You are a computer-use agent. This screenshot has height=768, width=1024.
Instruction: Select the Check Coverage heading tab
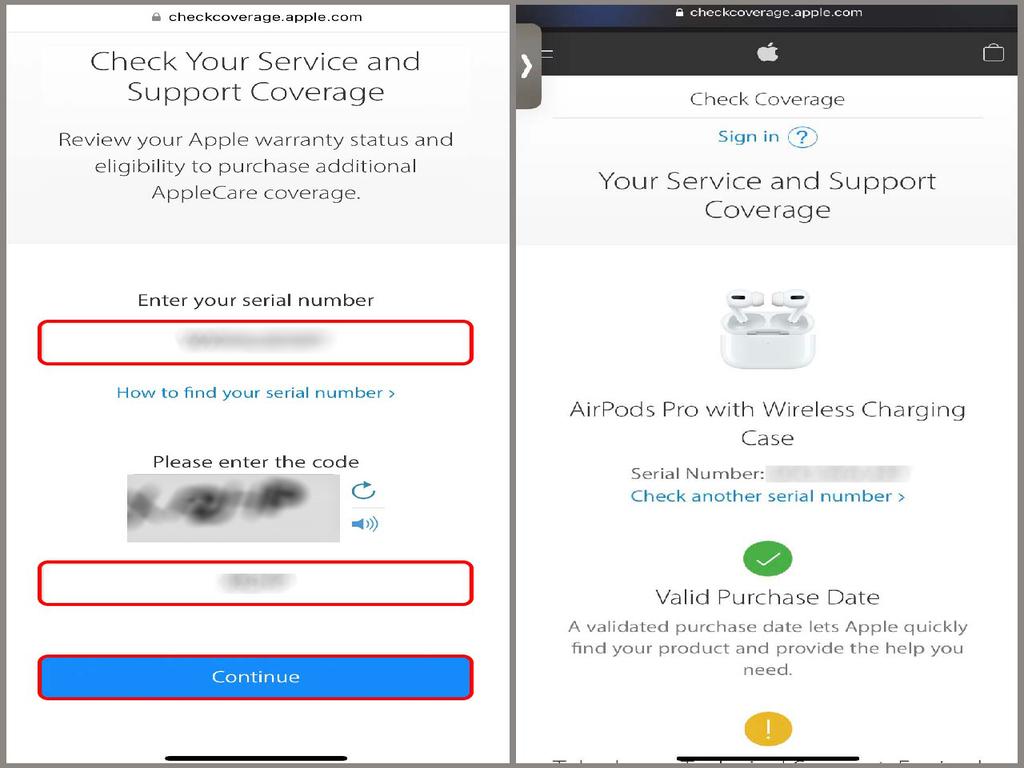click(x=767, y=99)
